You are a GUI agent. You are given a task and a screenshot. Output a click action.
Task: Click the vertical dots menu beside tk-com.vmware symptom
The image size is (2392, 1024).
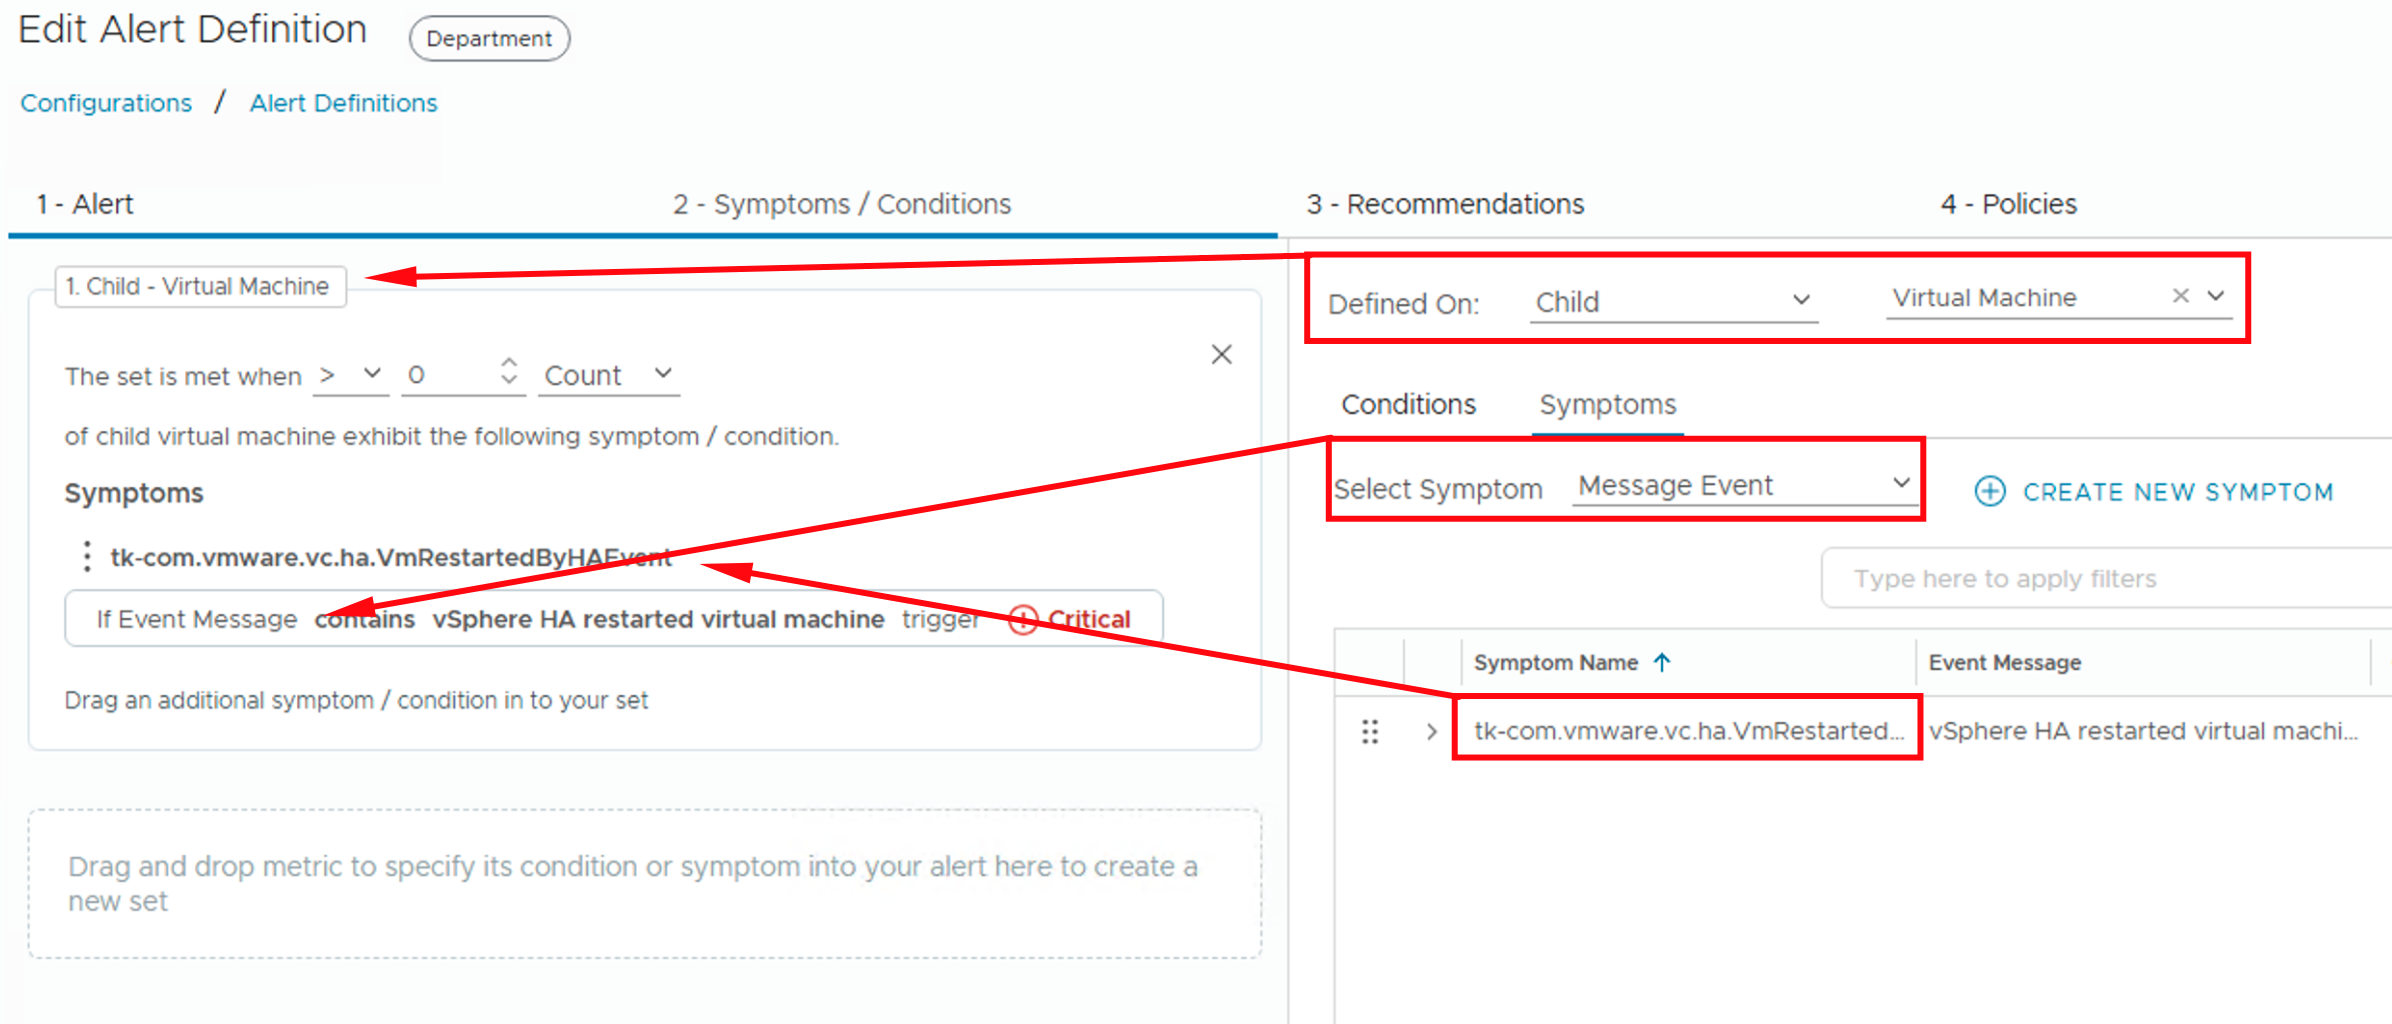coord(88,556)
